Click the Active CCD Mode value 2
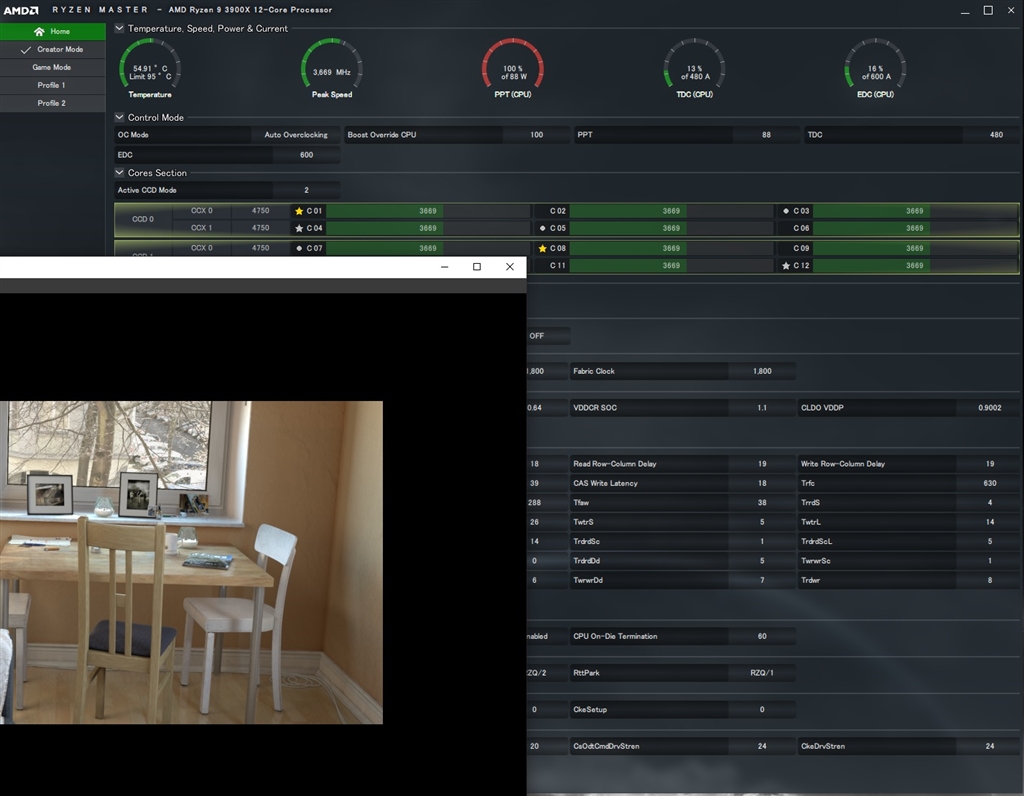Screen dimensions: 1024x796 [x=306, y=190]
